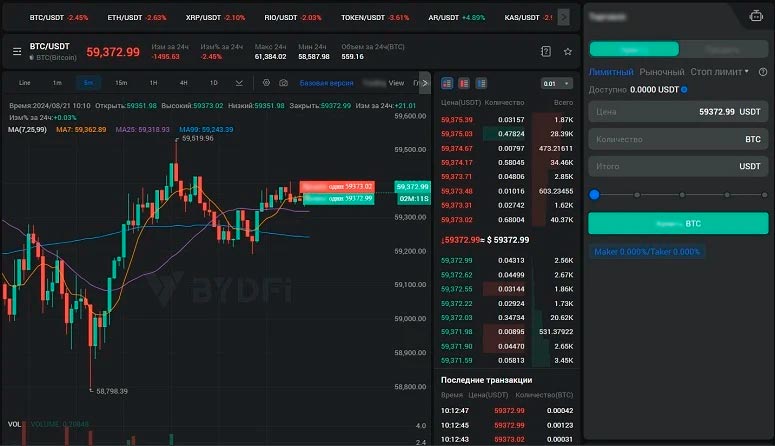775x446 pixels.
Task: Select ETH/USDT in the top ticker
Action: 136,17
